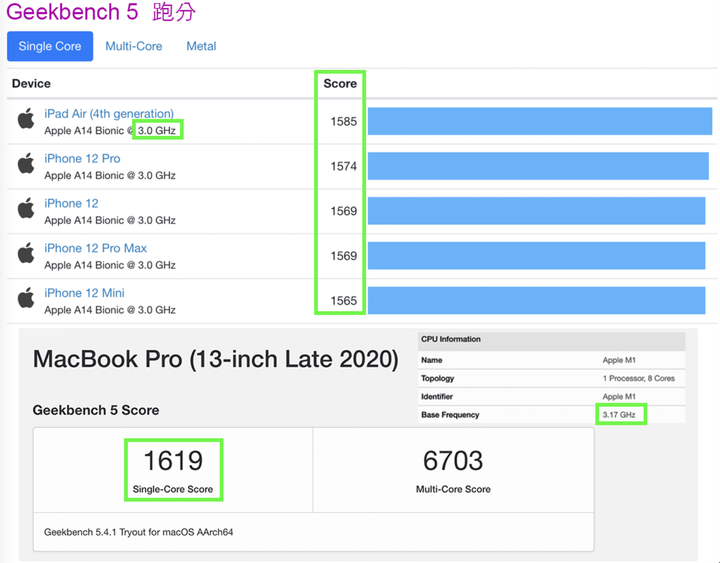
Task: Click the score bar for iPhone 12 Mini
Action: pyautogui.click(x=536, y=300)
